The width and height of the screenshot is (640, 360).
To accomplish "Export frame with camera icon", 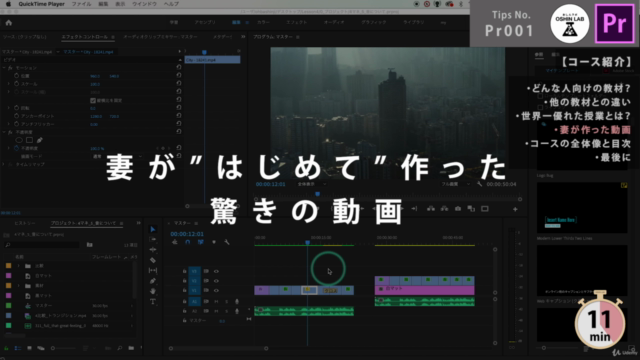I will click(x=458, y=209).
